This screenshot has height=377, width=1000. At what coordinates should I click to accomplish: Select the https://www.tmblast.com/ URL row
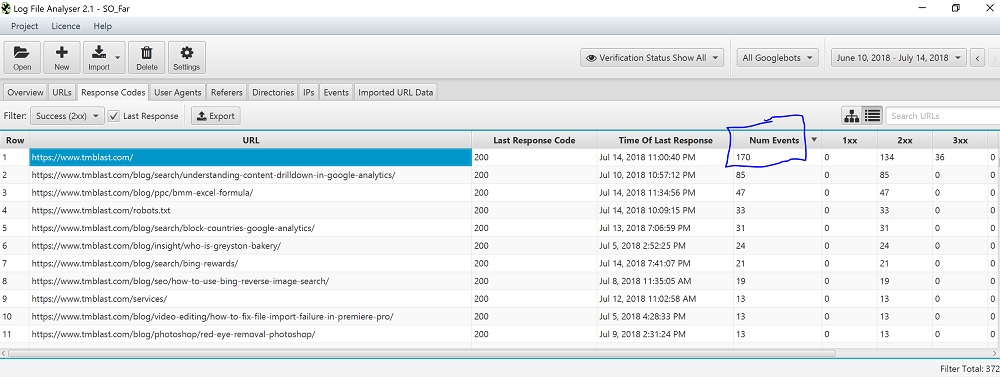click(251, 157)
